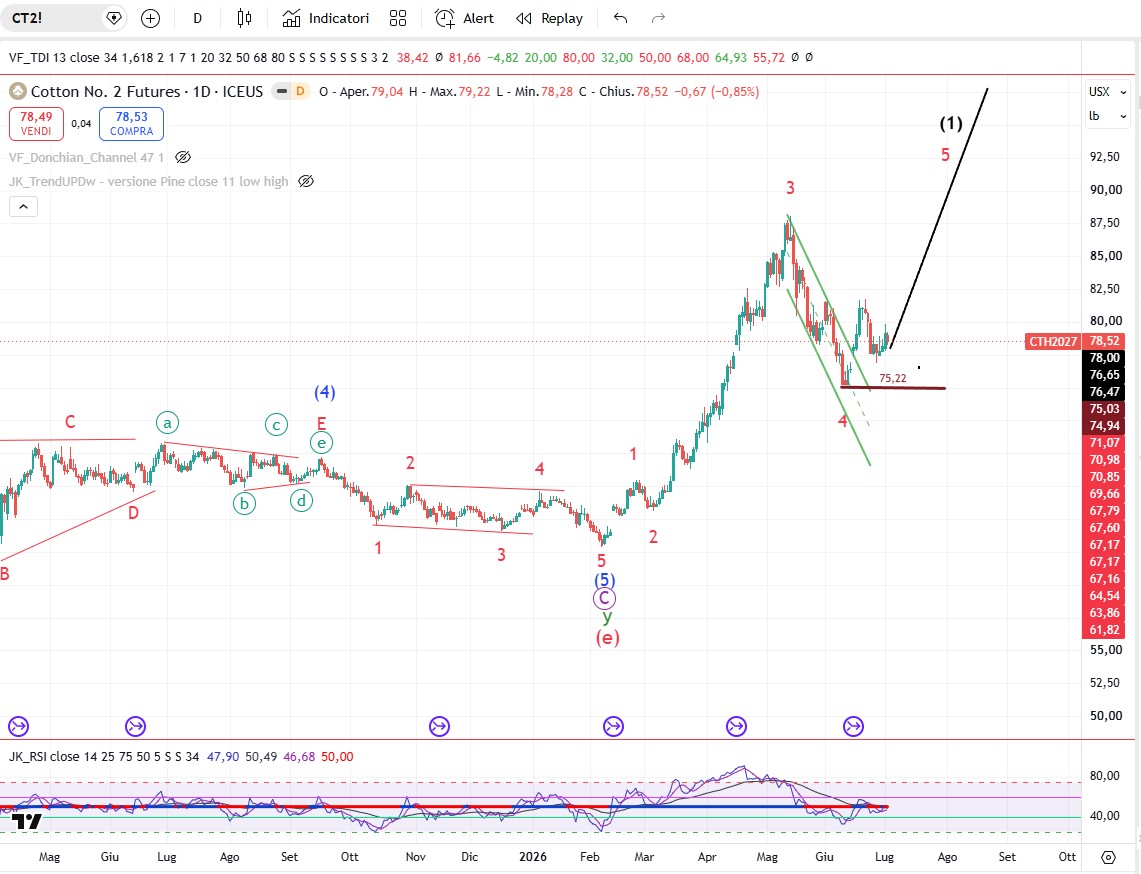Select the black (1) wave label
The width and height of the screenshot is (1141, 874).
950,123
